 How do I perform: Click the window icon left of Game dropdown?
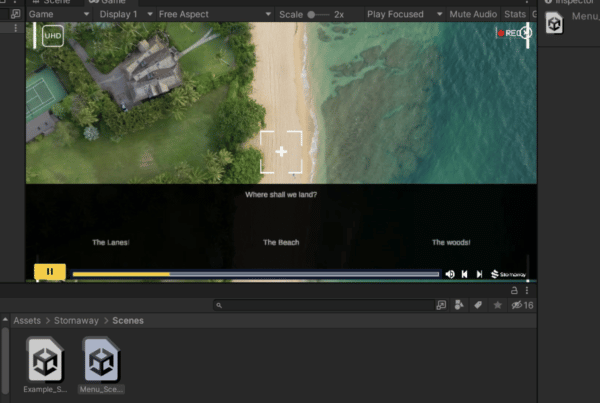point(16,14)
